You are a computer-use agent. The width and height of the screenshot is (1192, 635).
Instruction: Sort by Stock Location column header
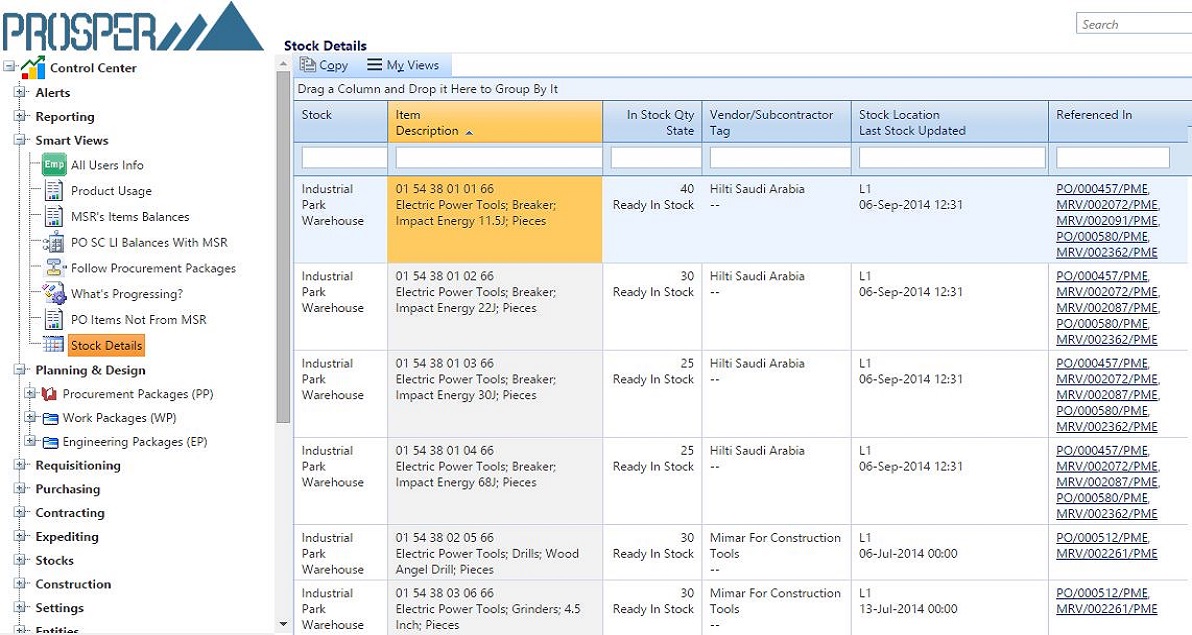(x=949, y=122)
